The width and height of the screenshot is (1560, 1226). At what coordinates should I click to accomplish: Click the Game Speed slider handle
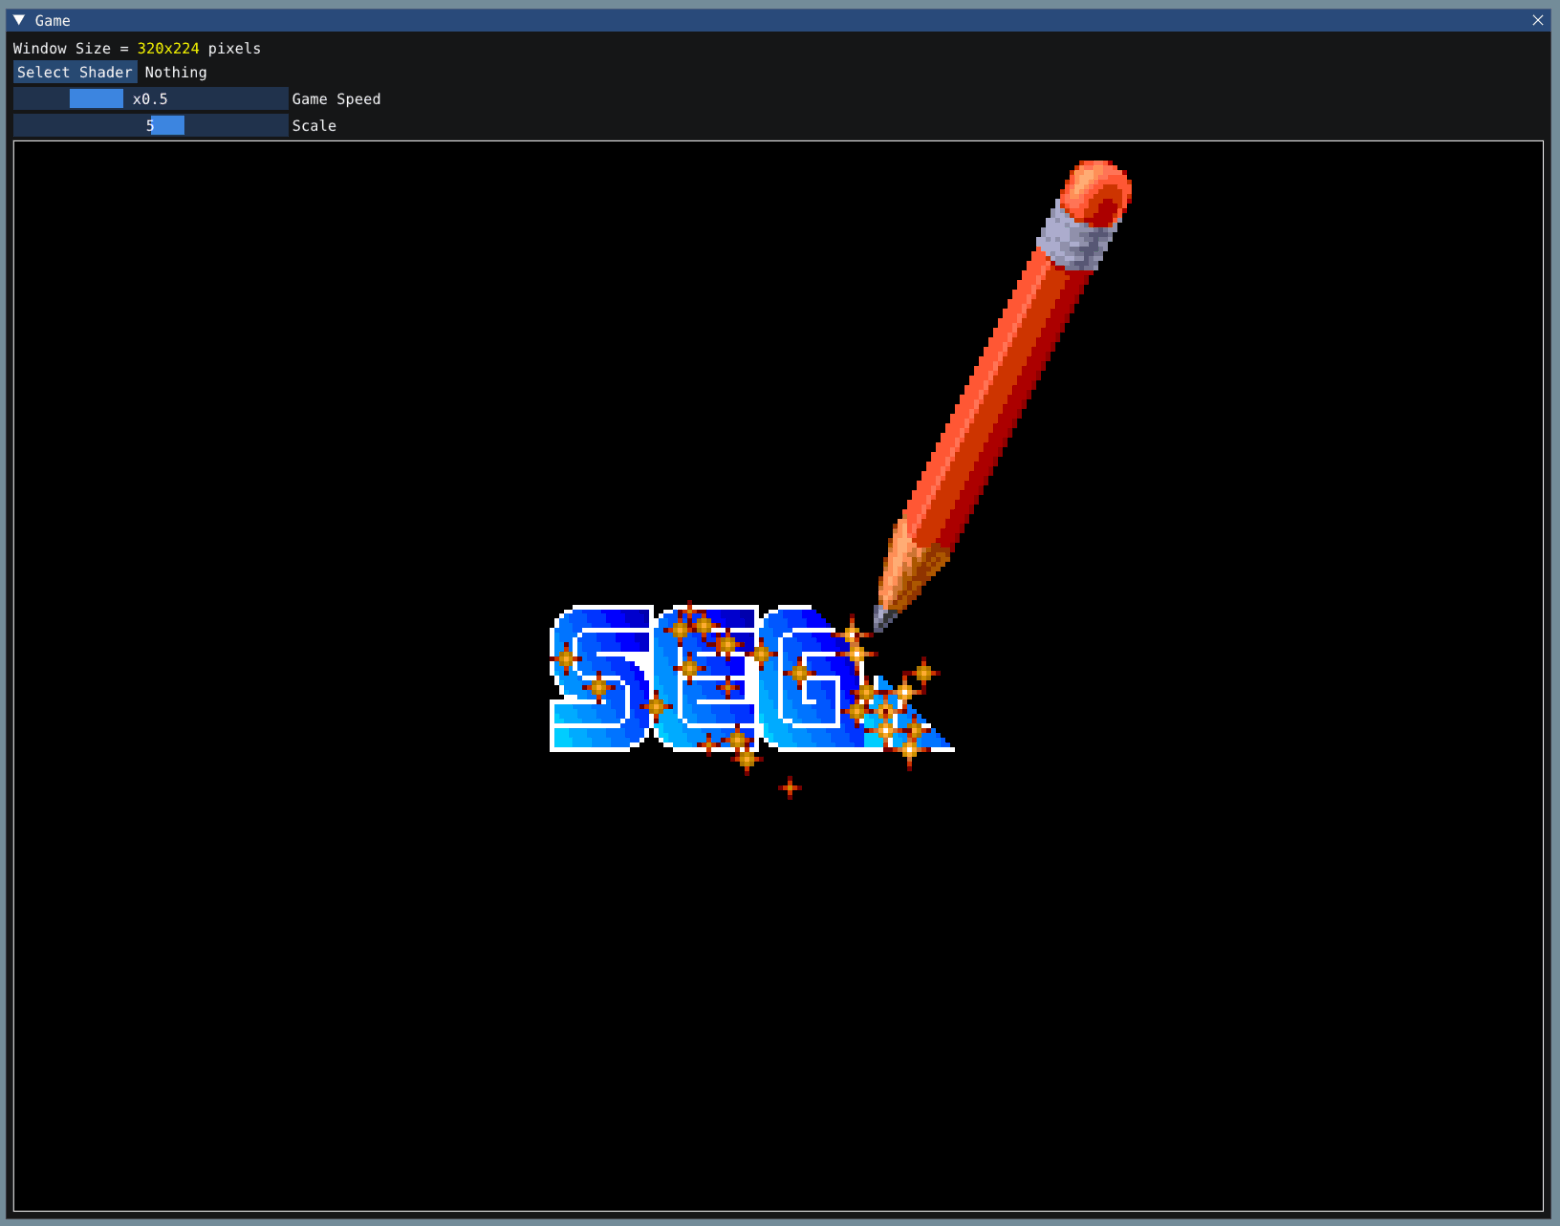point(95,98)
